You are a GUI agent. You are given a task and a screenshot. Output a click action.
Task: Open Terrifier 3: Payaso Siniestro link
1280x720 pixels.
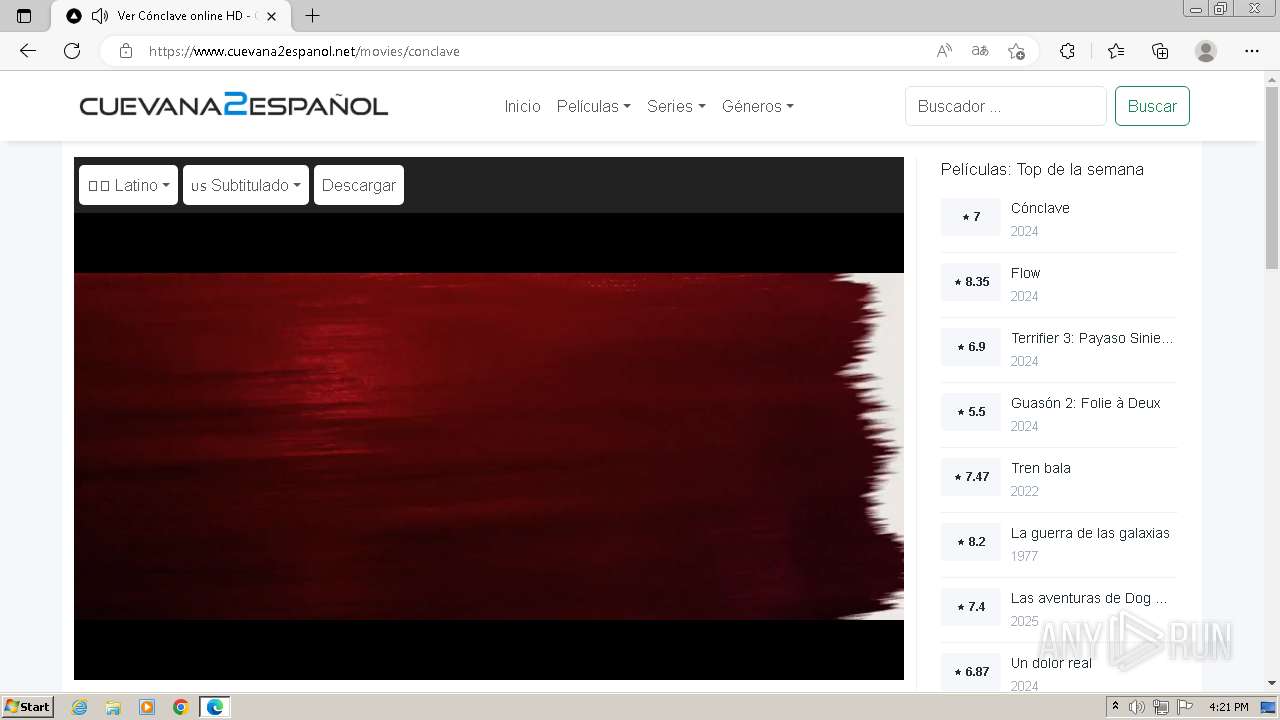[1092, 338]
